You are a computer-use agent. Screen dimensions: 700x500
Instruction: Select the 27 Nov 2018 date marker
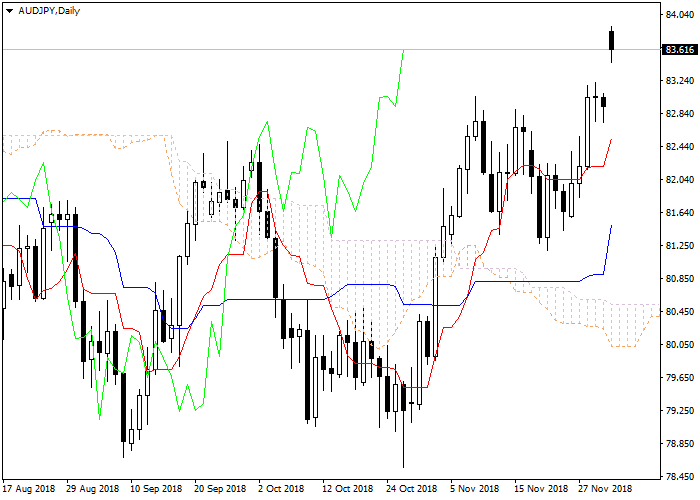[x=604, y=489]
